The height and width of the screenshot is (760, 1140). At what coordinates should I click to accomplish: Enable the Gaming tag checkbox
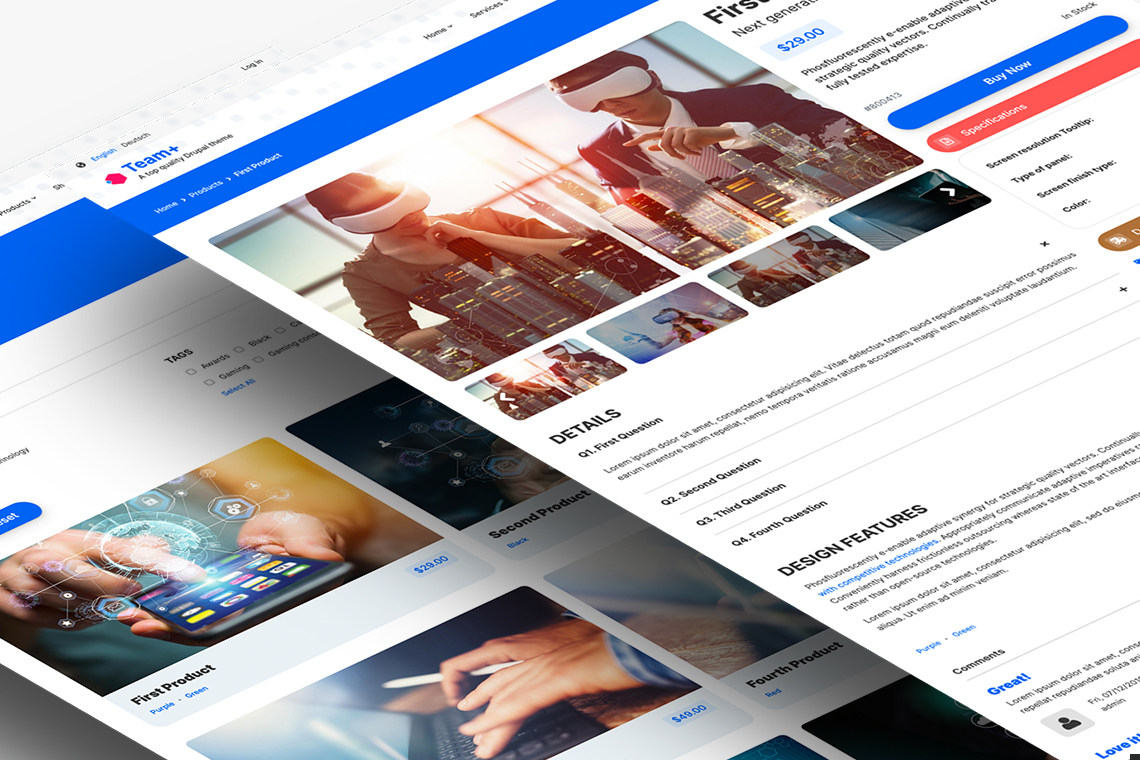click(208, 380)
